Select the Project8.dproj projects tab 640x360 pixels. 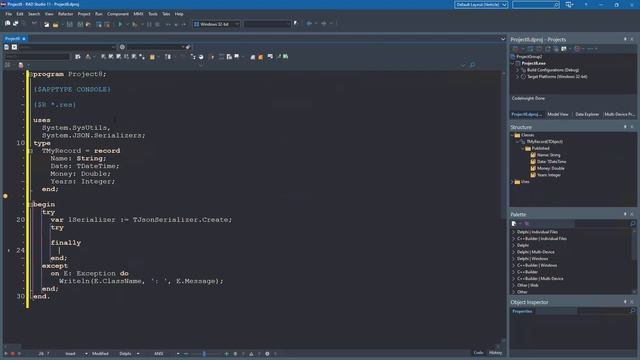pyautogui.click(x=526, y=114)
